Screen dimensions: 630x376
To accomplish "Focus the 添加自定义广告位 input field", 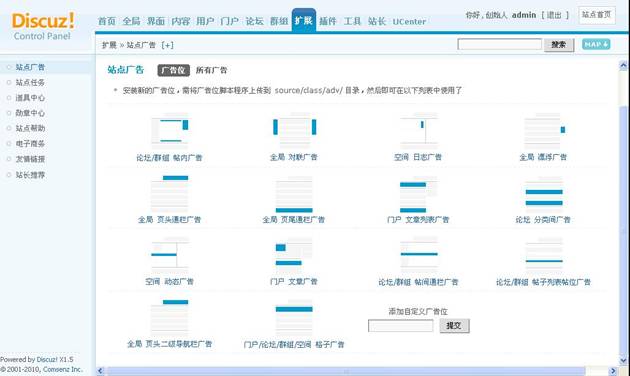I will click(x=401, y=326).
